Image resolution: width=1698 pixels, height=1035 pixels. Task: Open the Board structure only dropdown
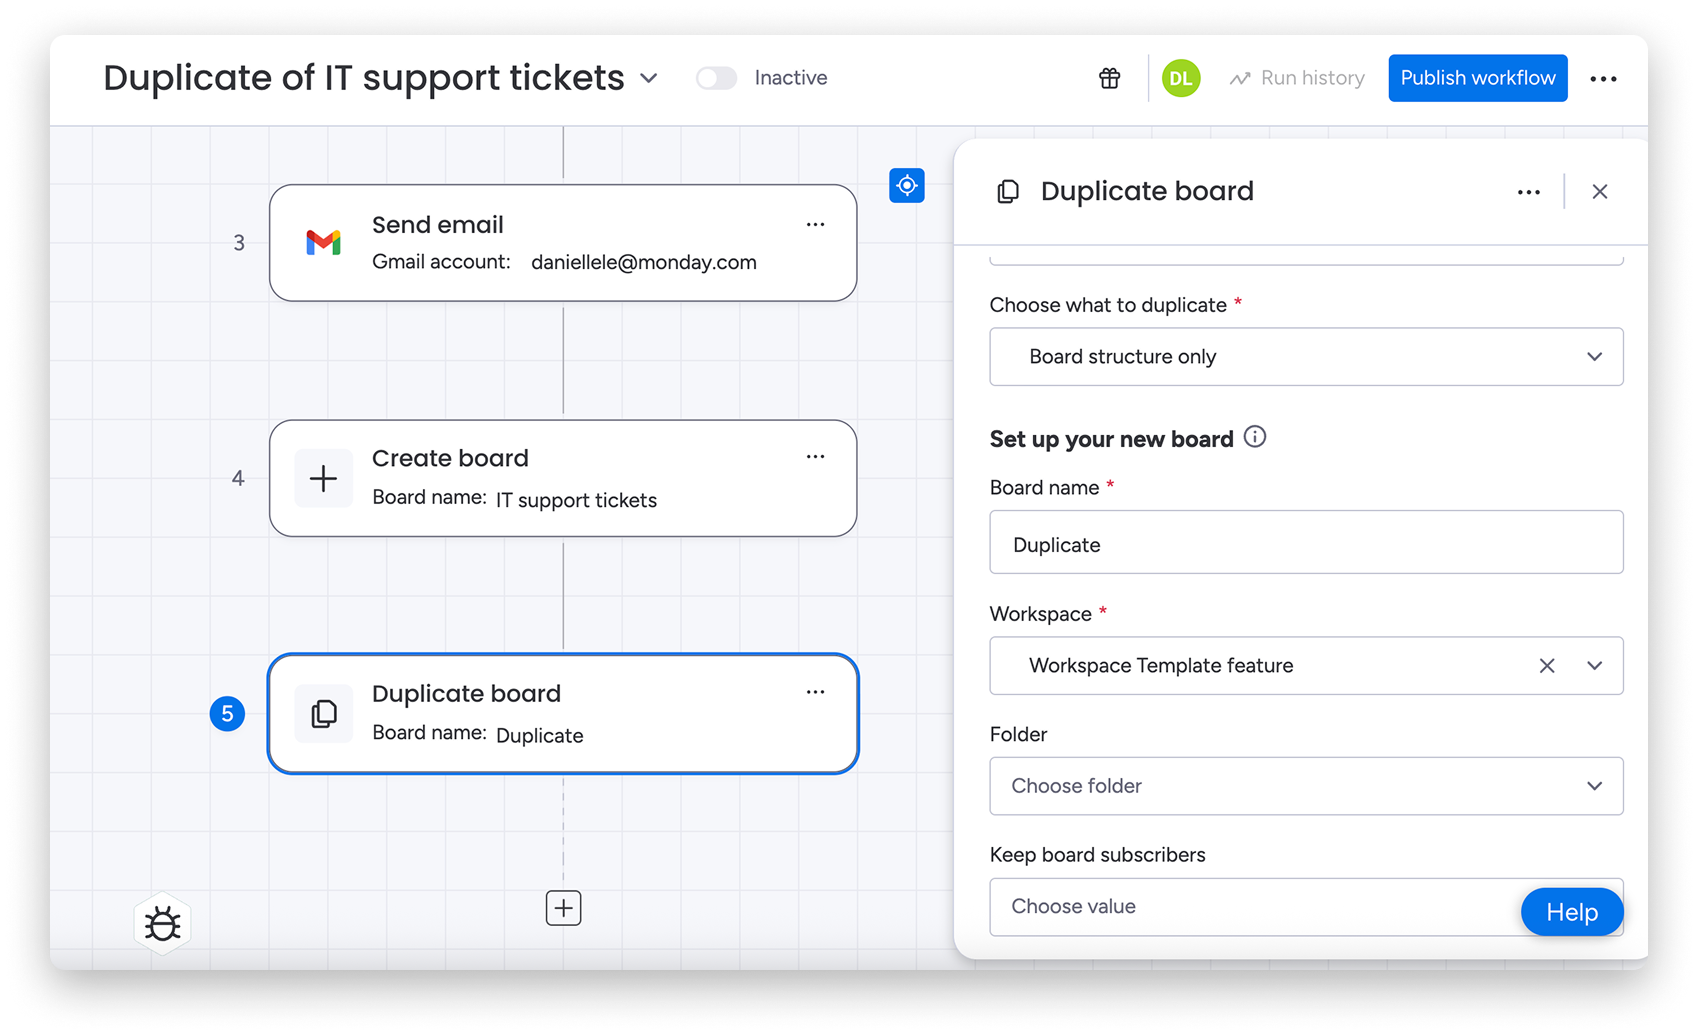tap(1306, 357)
